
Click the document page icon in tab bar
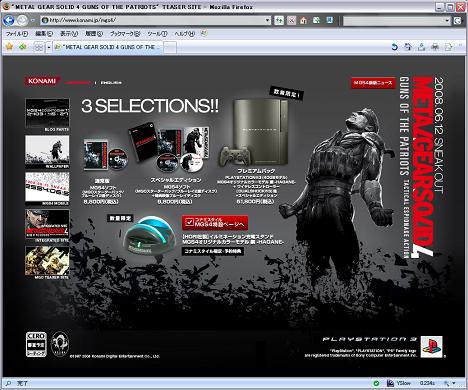click(x=448, y=47)
